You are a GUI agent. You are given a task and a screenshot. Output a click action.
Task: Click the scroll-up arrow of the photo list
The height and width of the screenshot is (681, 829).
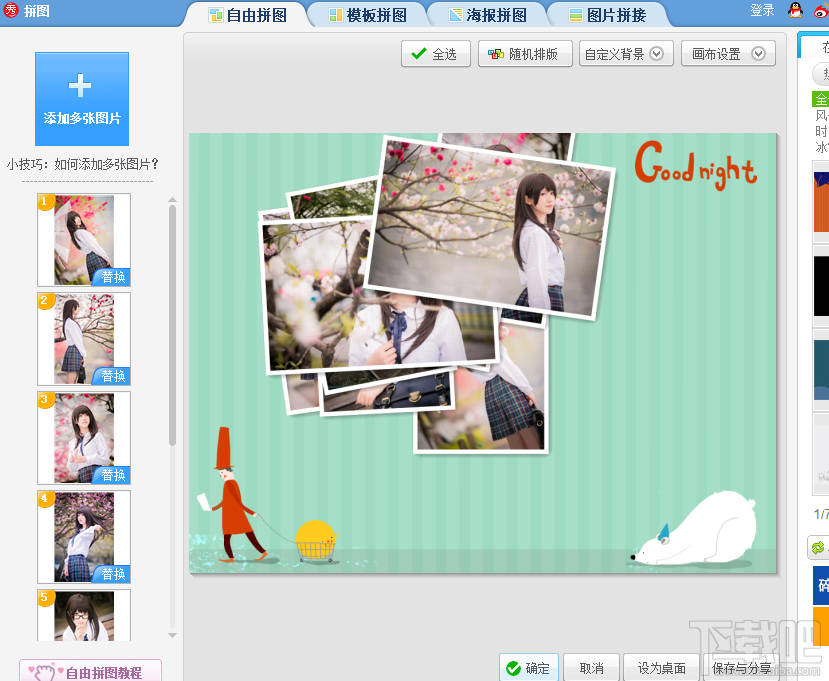(x=172, y=200)
